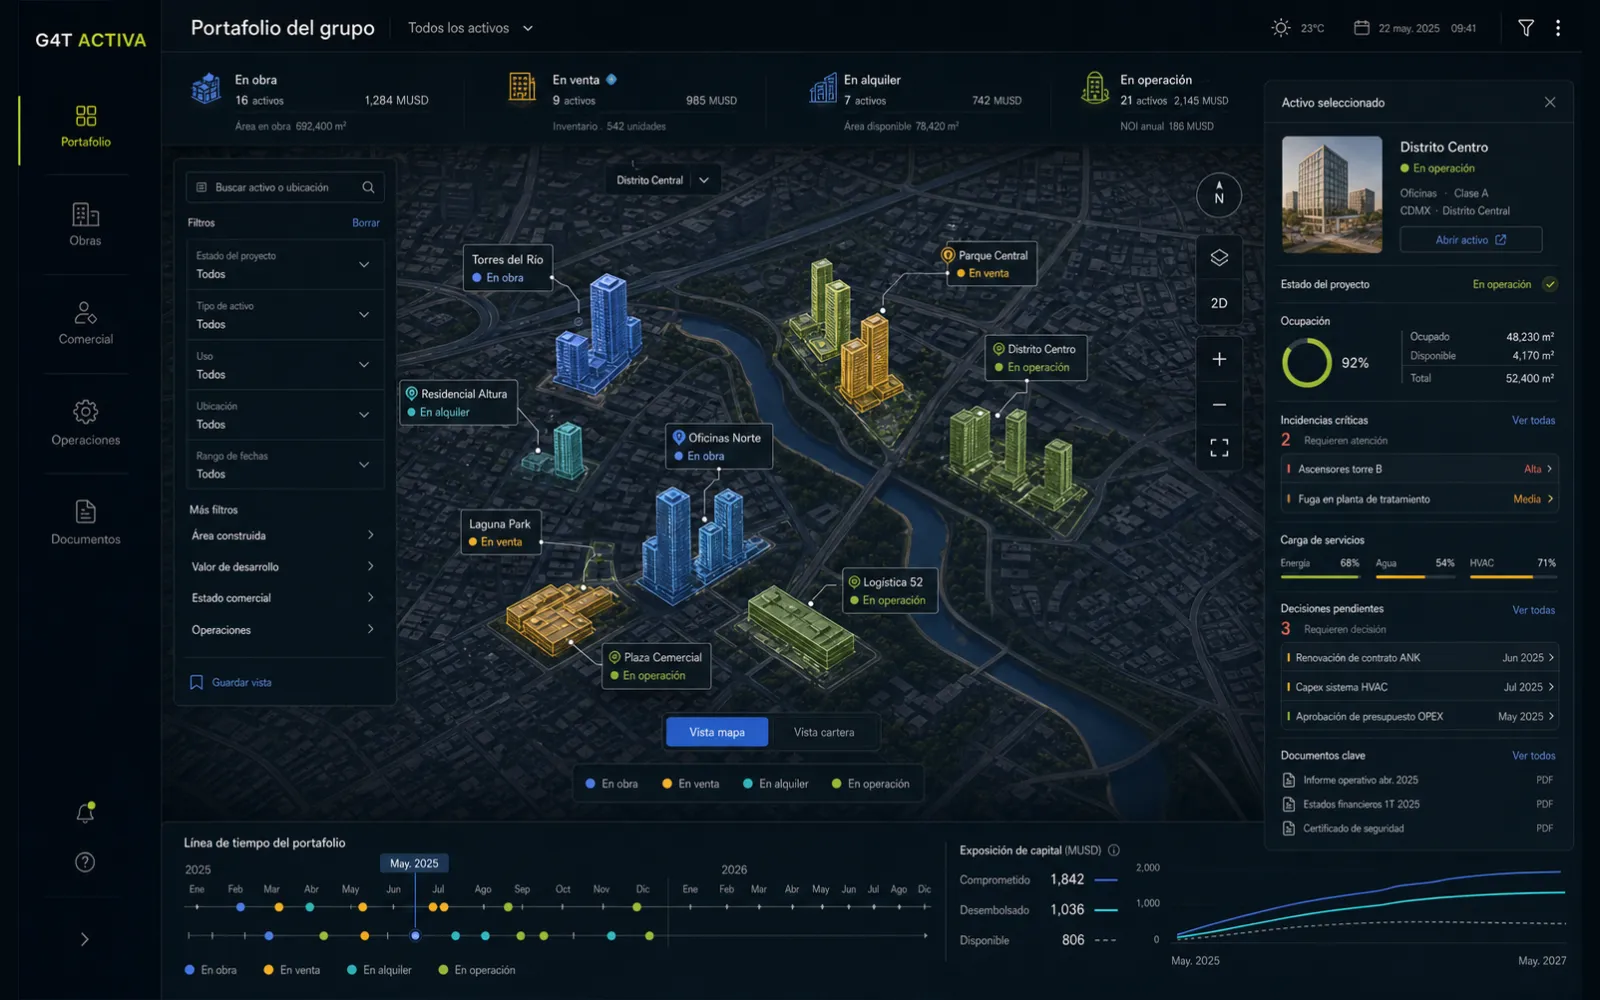Click the 92% occupancy ring
1600x1000 pixels.
point(1307,362)
